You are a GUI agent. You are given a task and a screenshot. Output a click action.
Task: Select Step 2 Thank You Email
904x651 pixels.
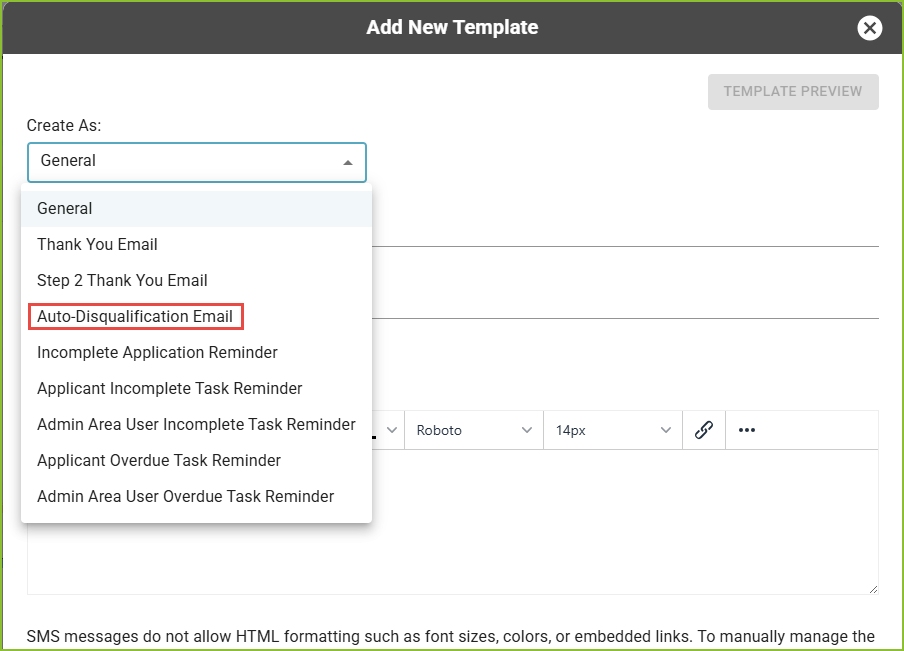tap(122, 281)
